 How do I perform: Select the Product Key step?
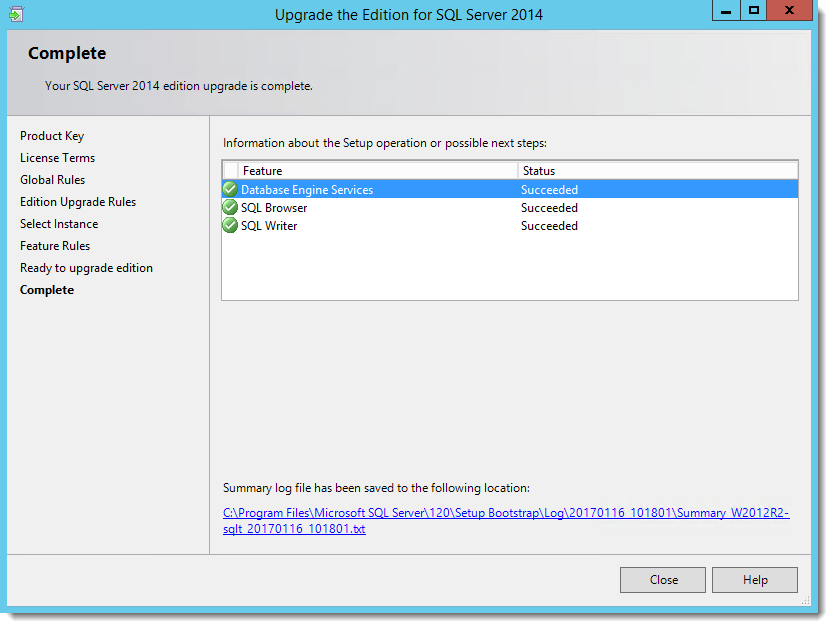tap(52, 136)
